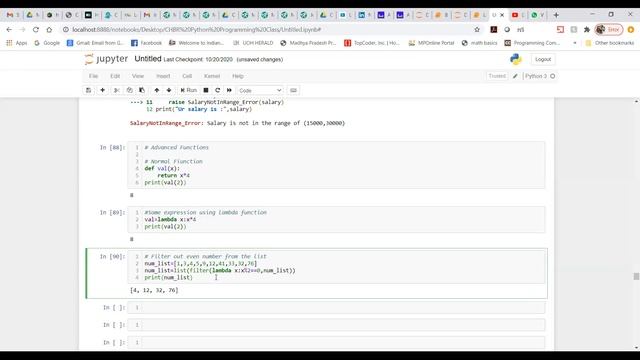640x360 pixels.
Task: Click the Python logo icon
Action: 516,59
